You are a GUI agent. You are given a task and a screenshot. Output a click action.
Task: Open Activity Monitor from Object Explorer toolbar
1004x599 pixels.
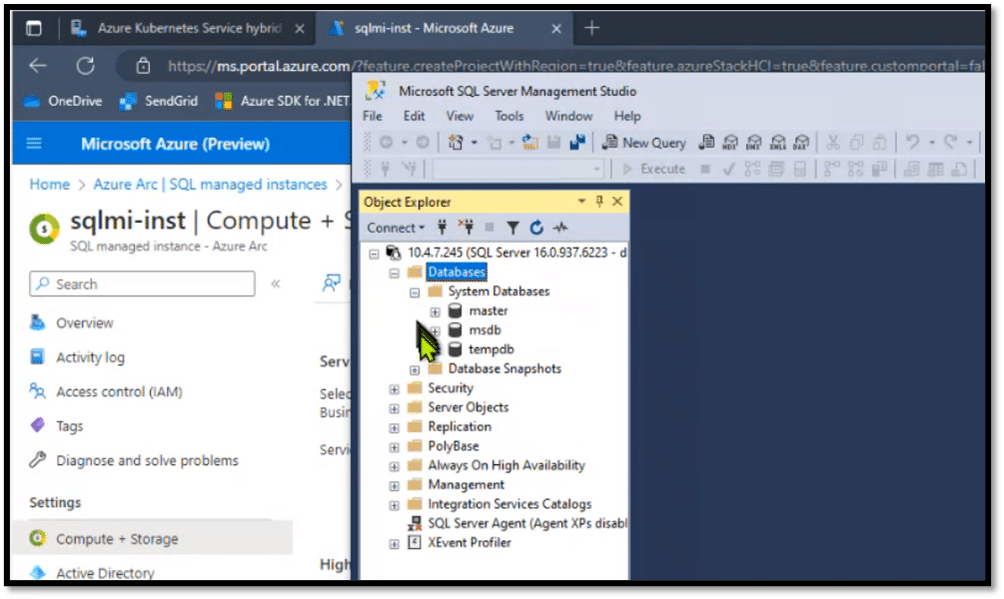561,227
